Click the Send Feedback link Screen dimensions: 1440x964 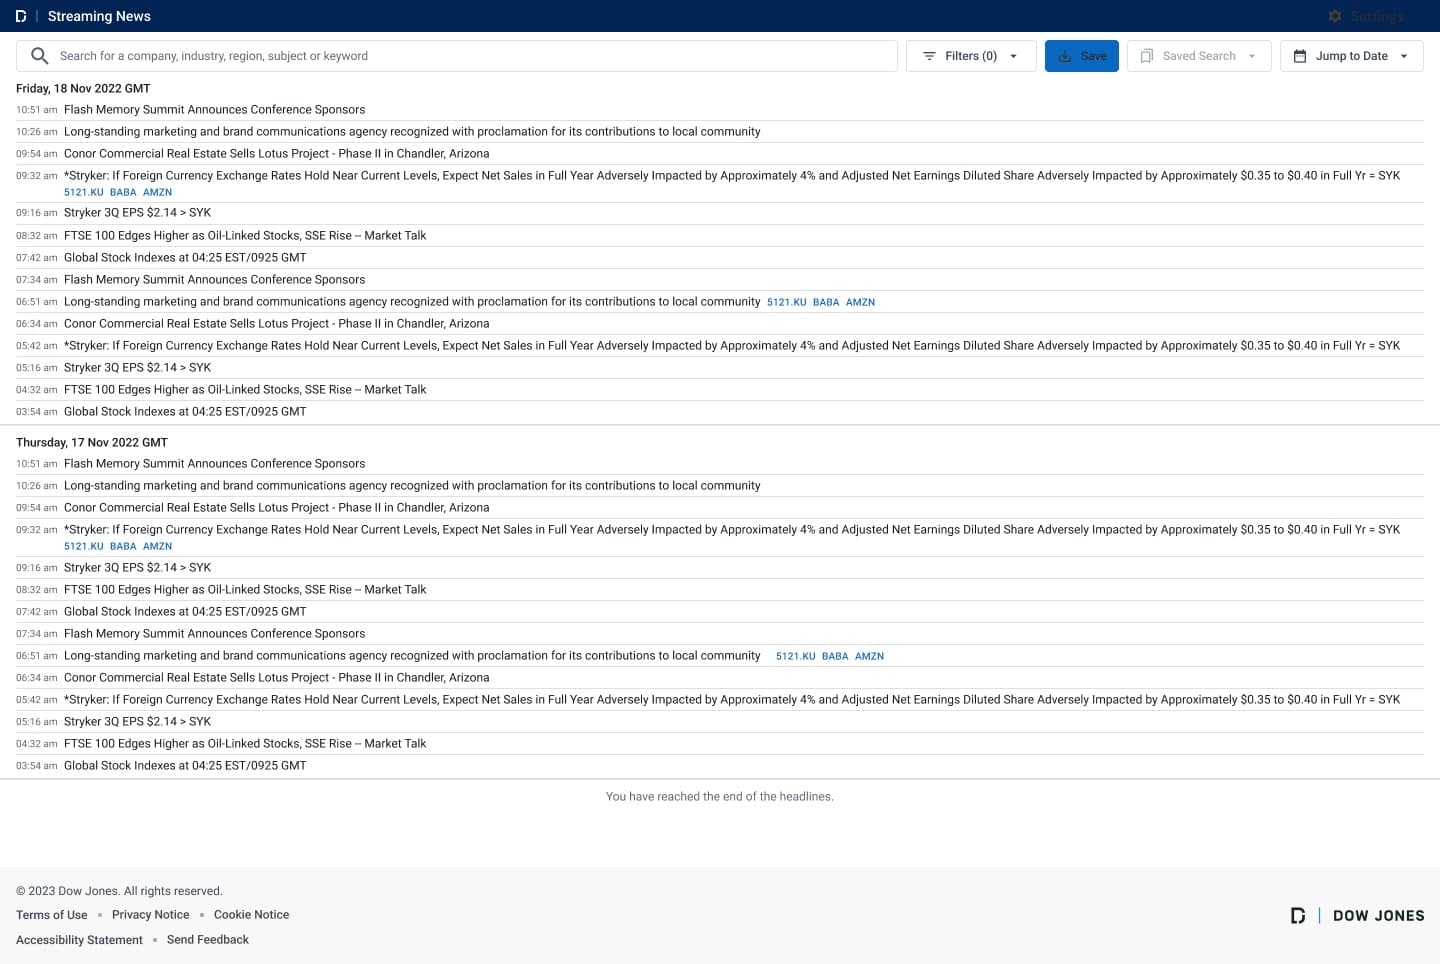click(208, 940)
